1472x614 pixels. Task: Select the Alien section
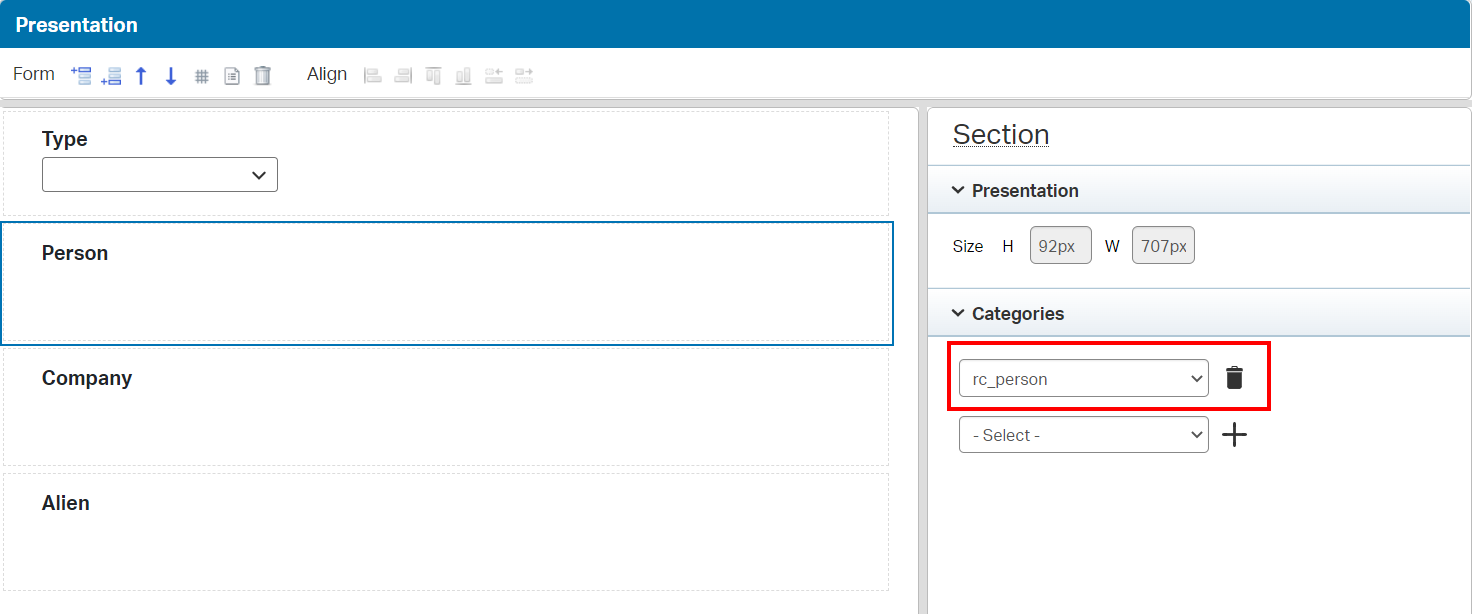point(446,531)
